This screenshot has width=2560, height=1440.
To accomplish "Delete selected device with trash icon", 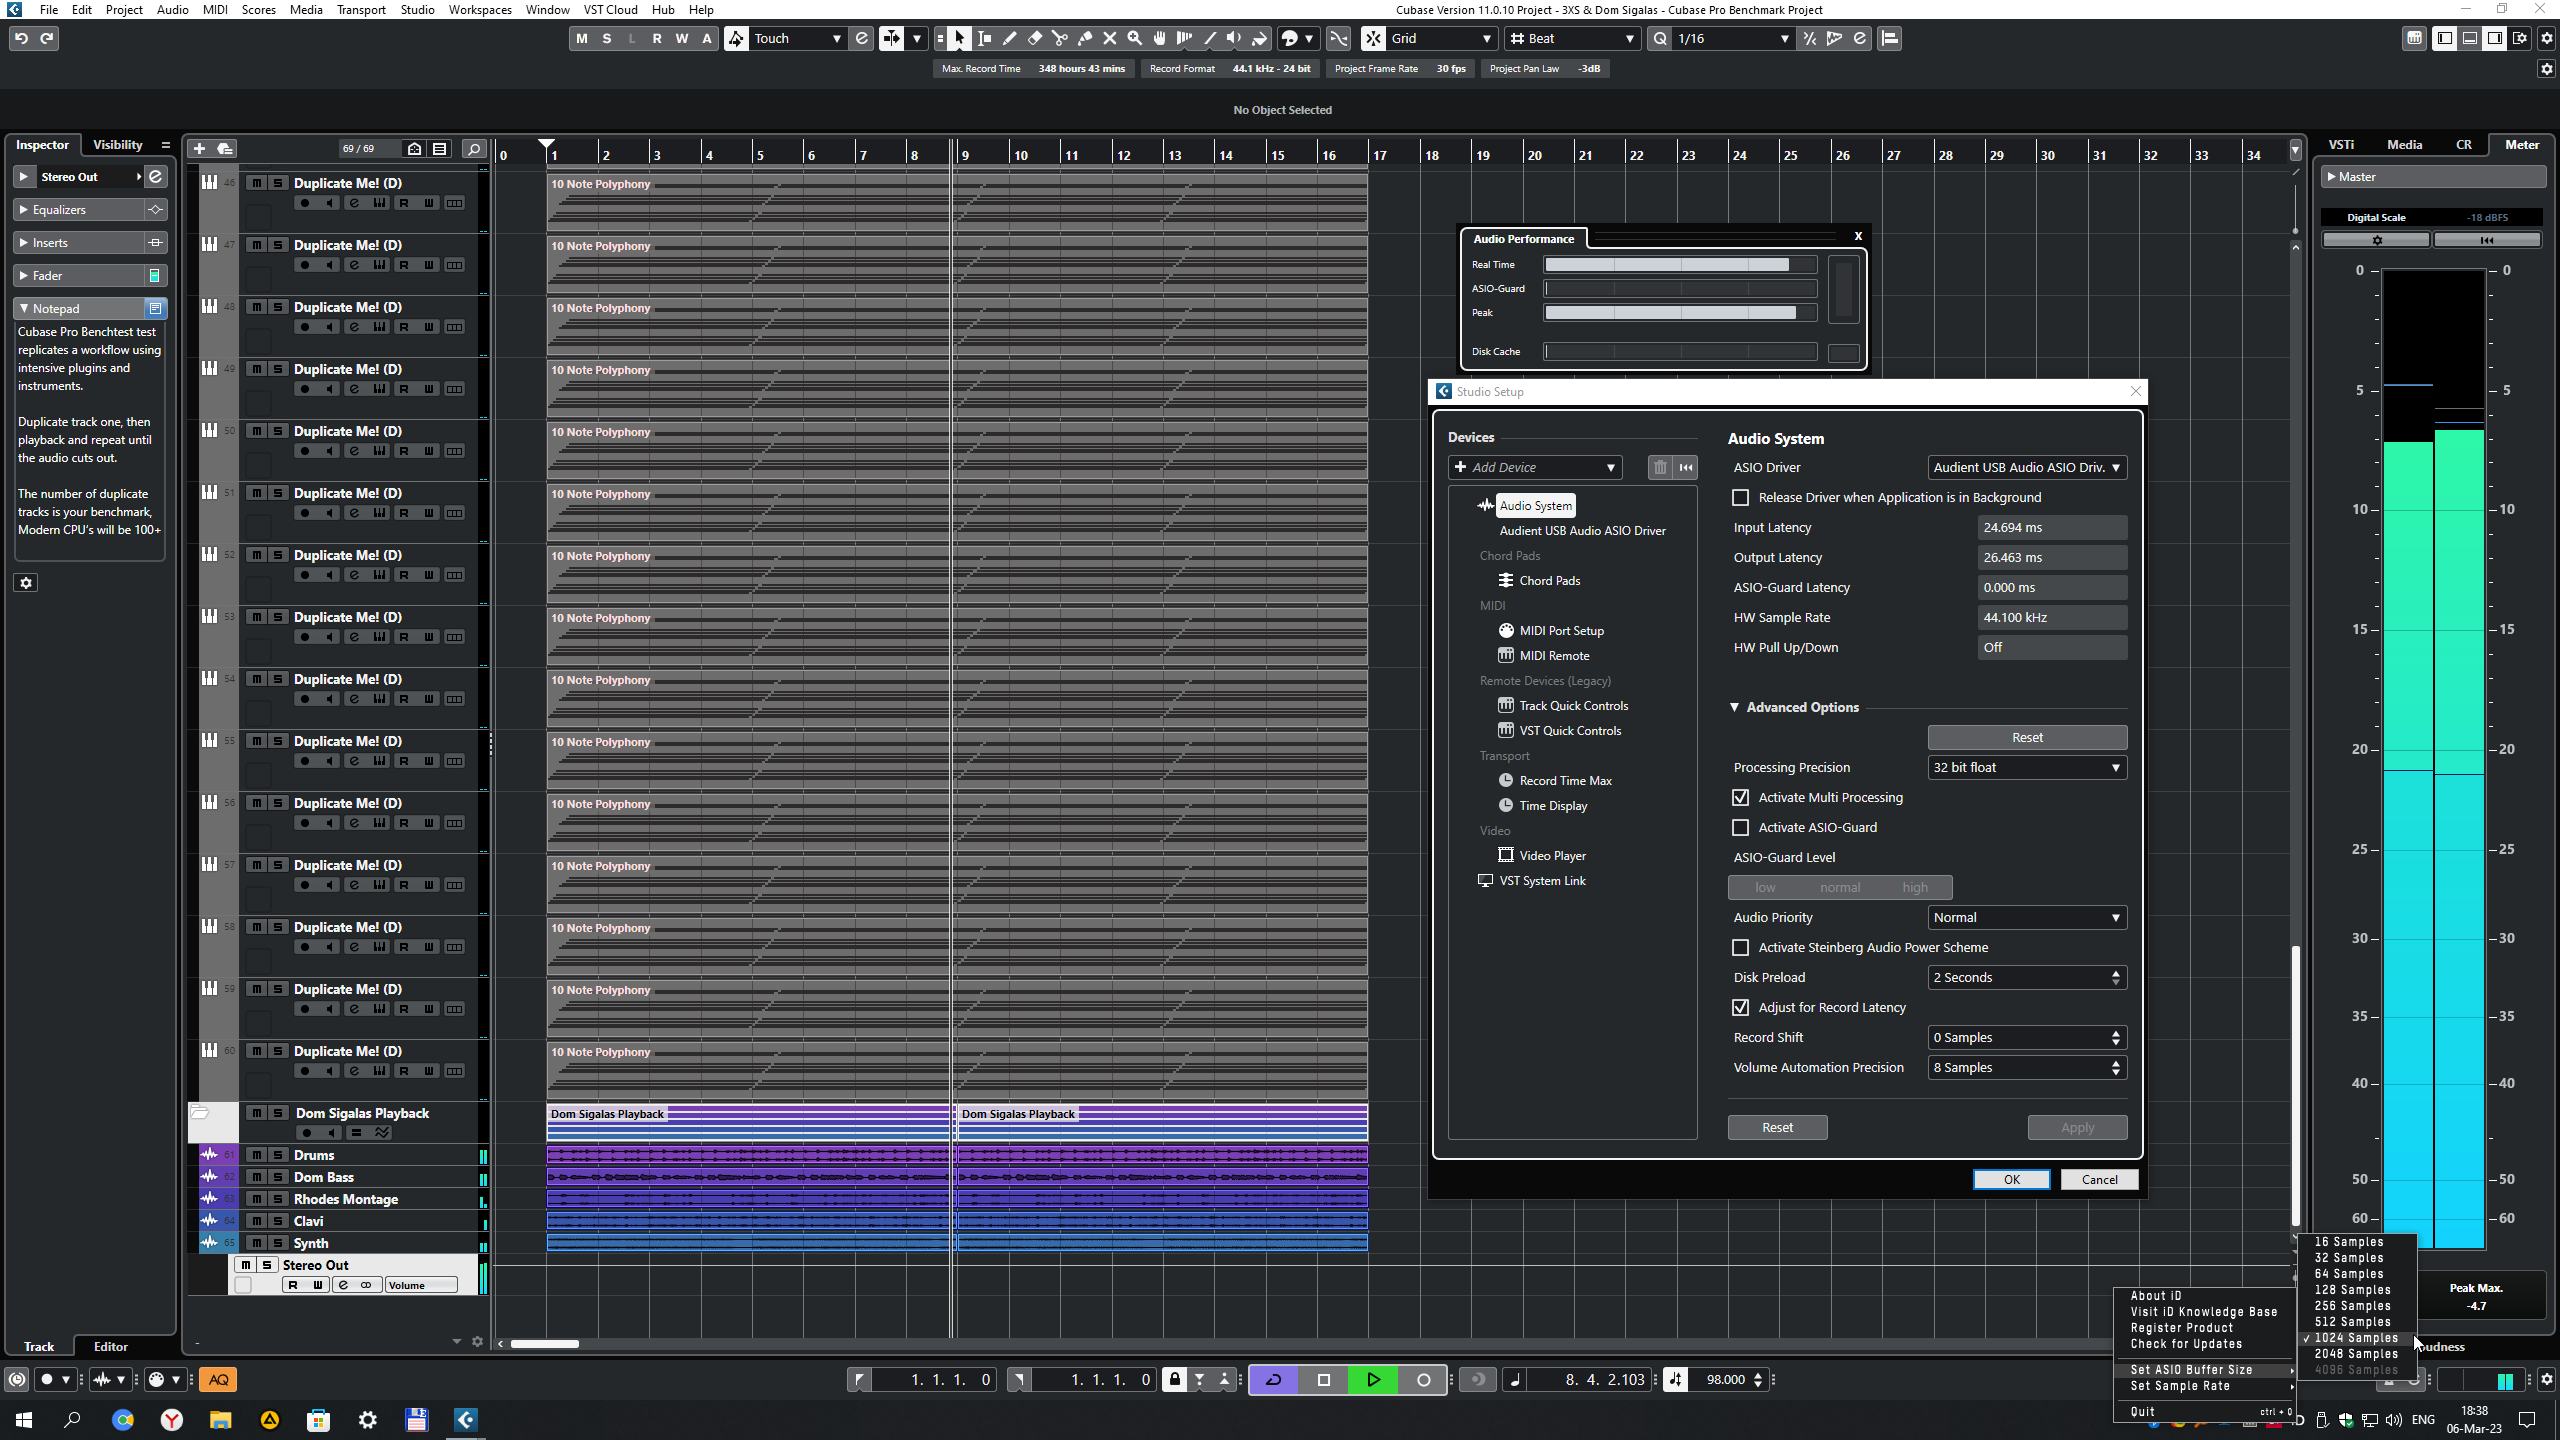I will (x=1660, y=467).
